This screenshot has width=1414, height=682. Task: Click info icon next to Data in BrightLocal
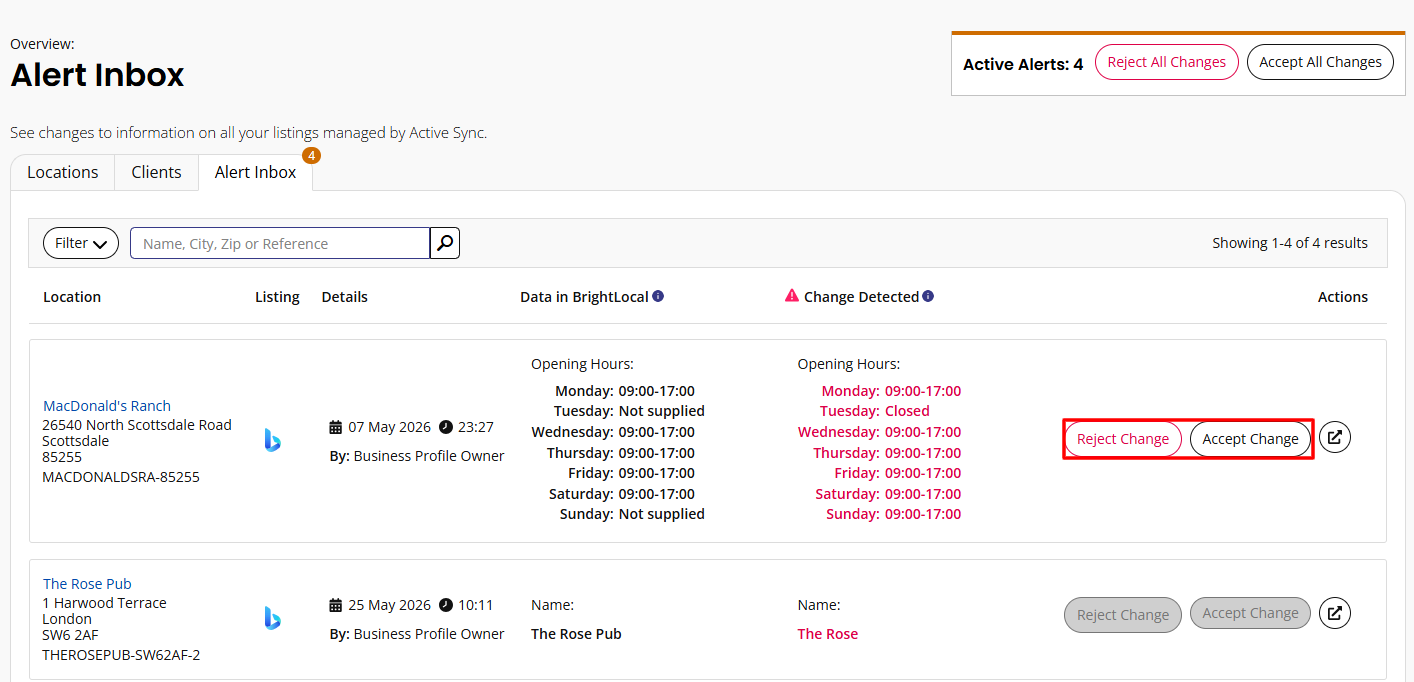(658, 296)
